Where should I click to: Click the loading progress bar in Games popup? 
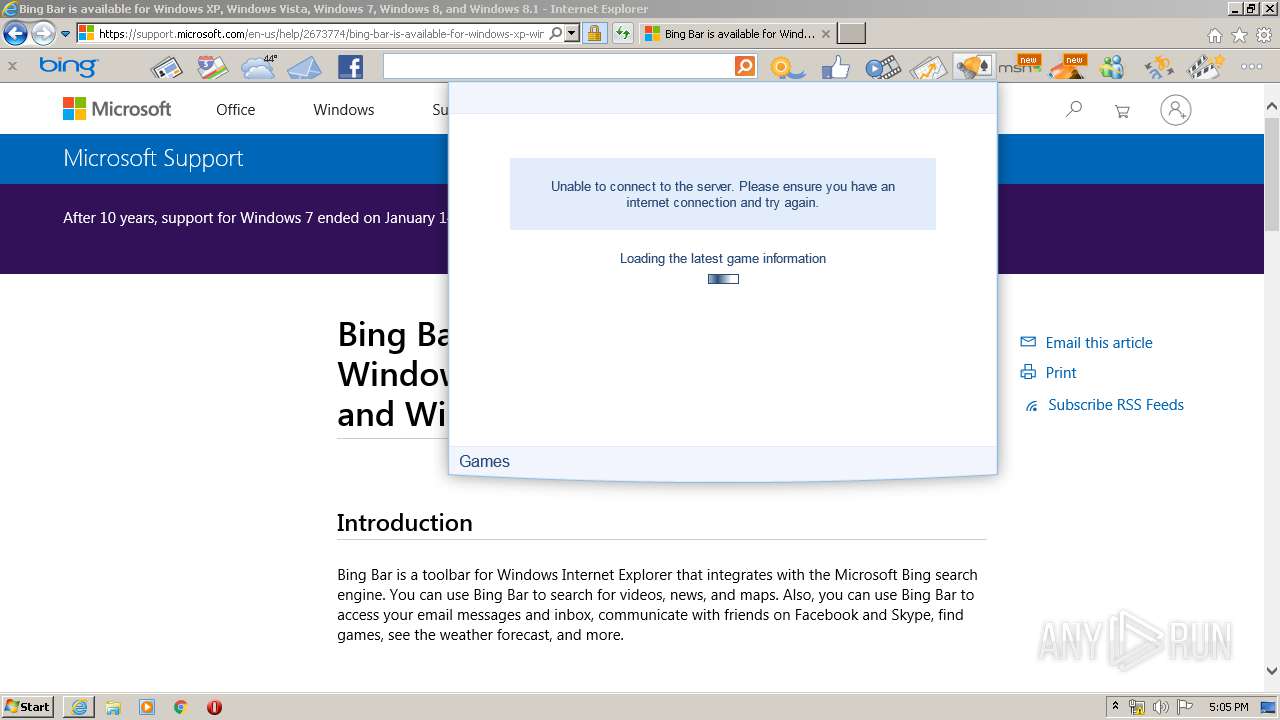[723, 279]
